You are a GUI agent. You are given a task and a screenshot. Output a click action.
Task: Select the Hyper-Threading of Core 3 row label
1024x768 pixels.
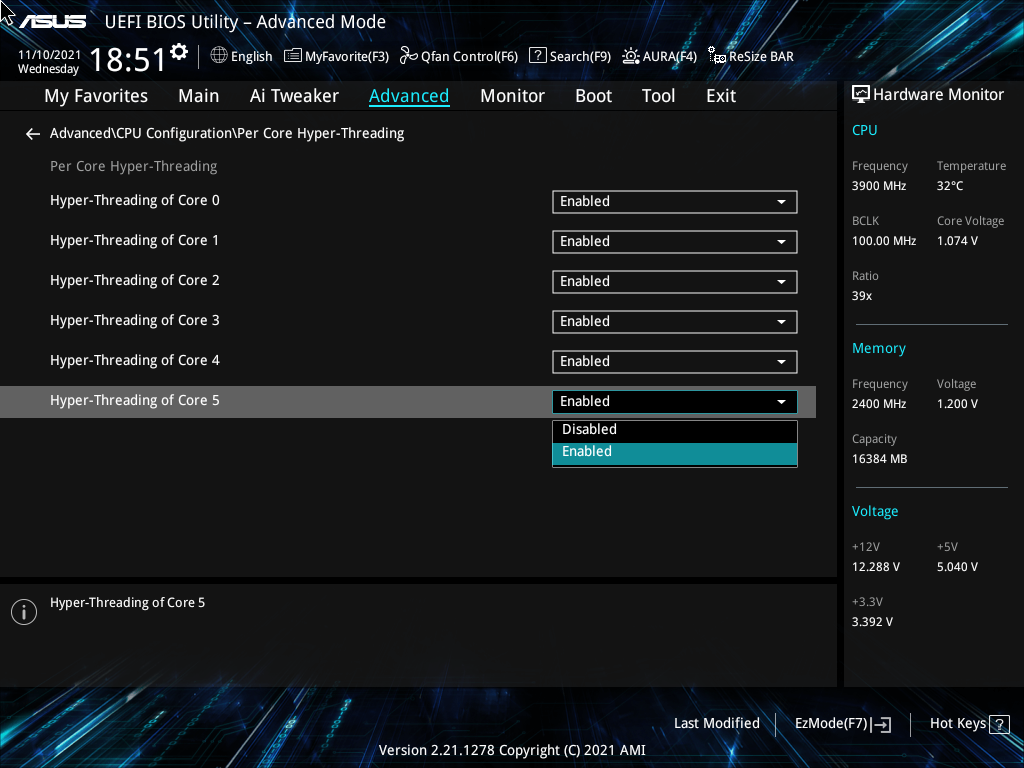coord(135,320)
